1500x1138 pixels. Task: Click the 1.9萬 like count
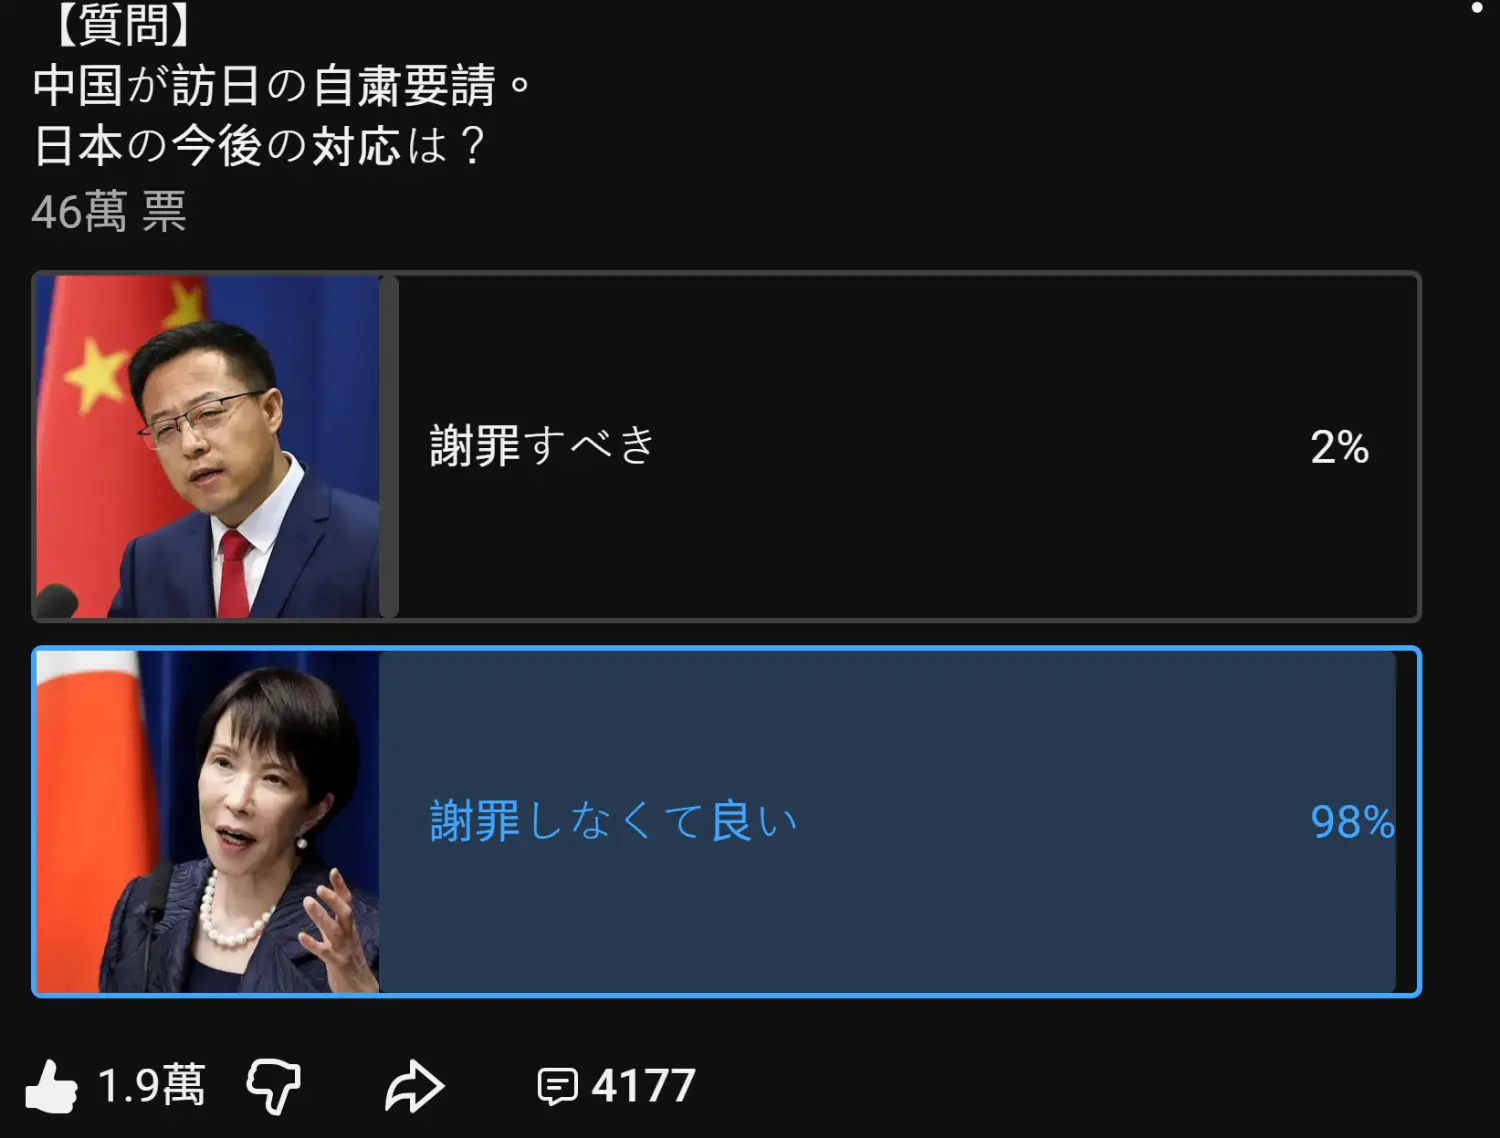click(151, 1086)
